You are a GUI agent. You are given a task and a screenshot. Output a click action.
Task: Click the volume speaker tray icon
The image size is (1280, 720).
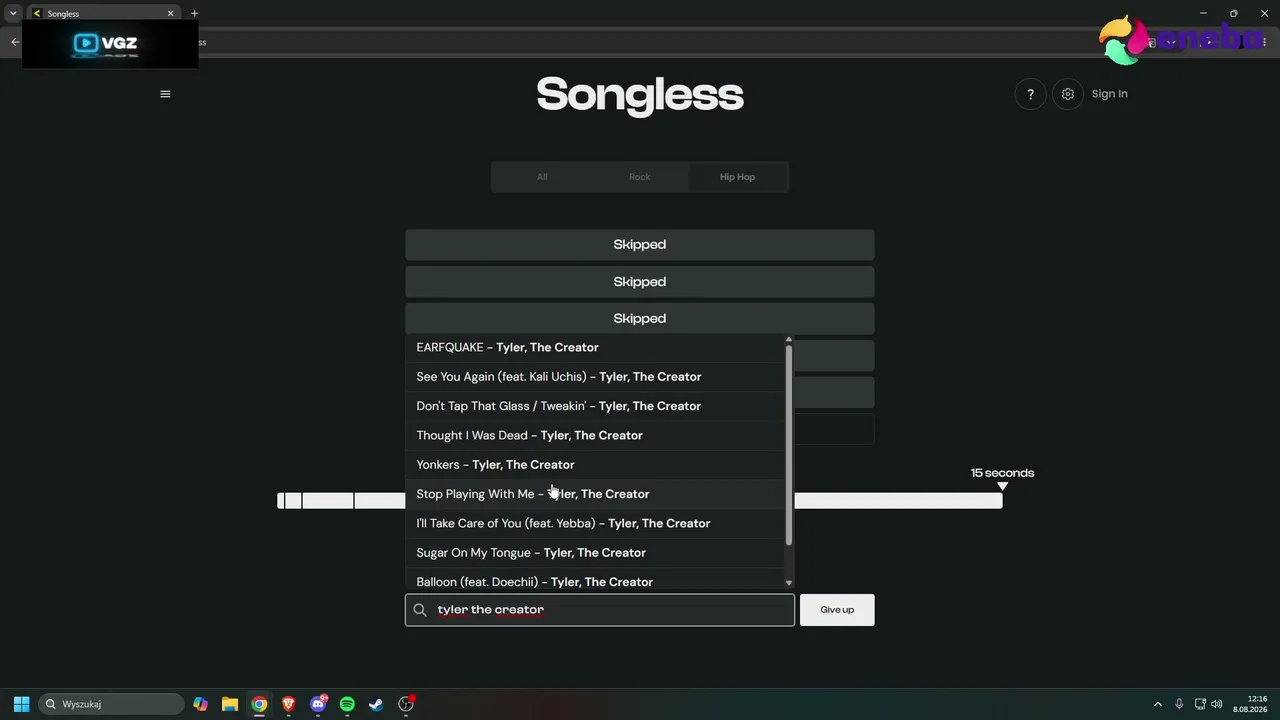click(1217, 704)
